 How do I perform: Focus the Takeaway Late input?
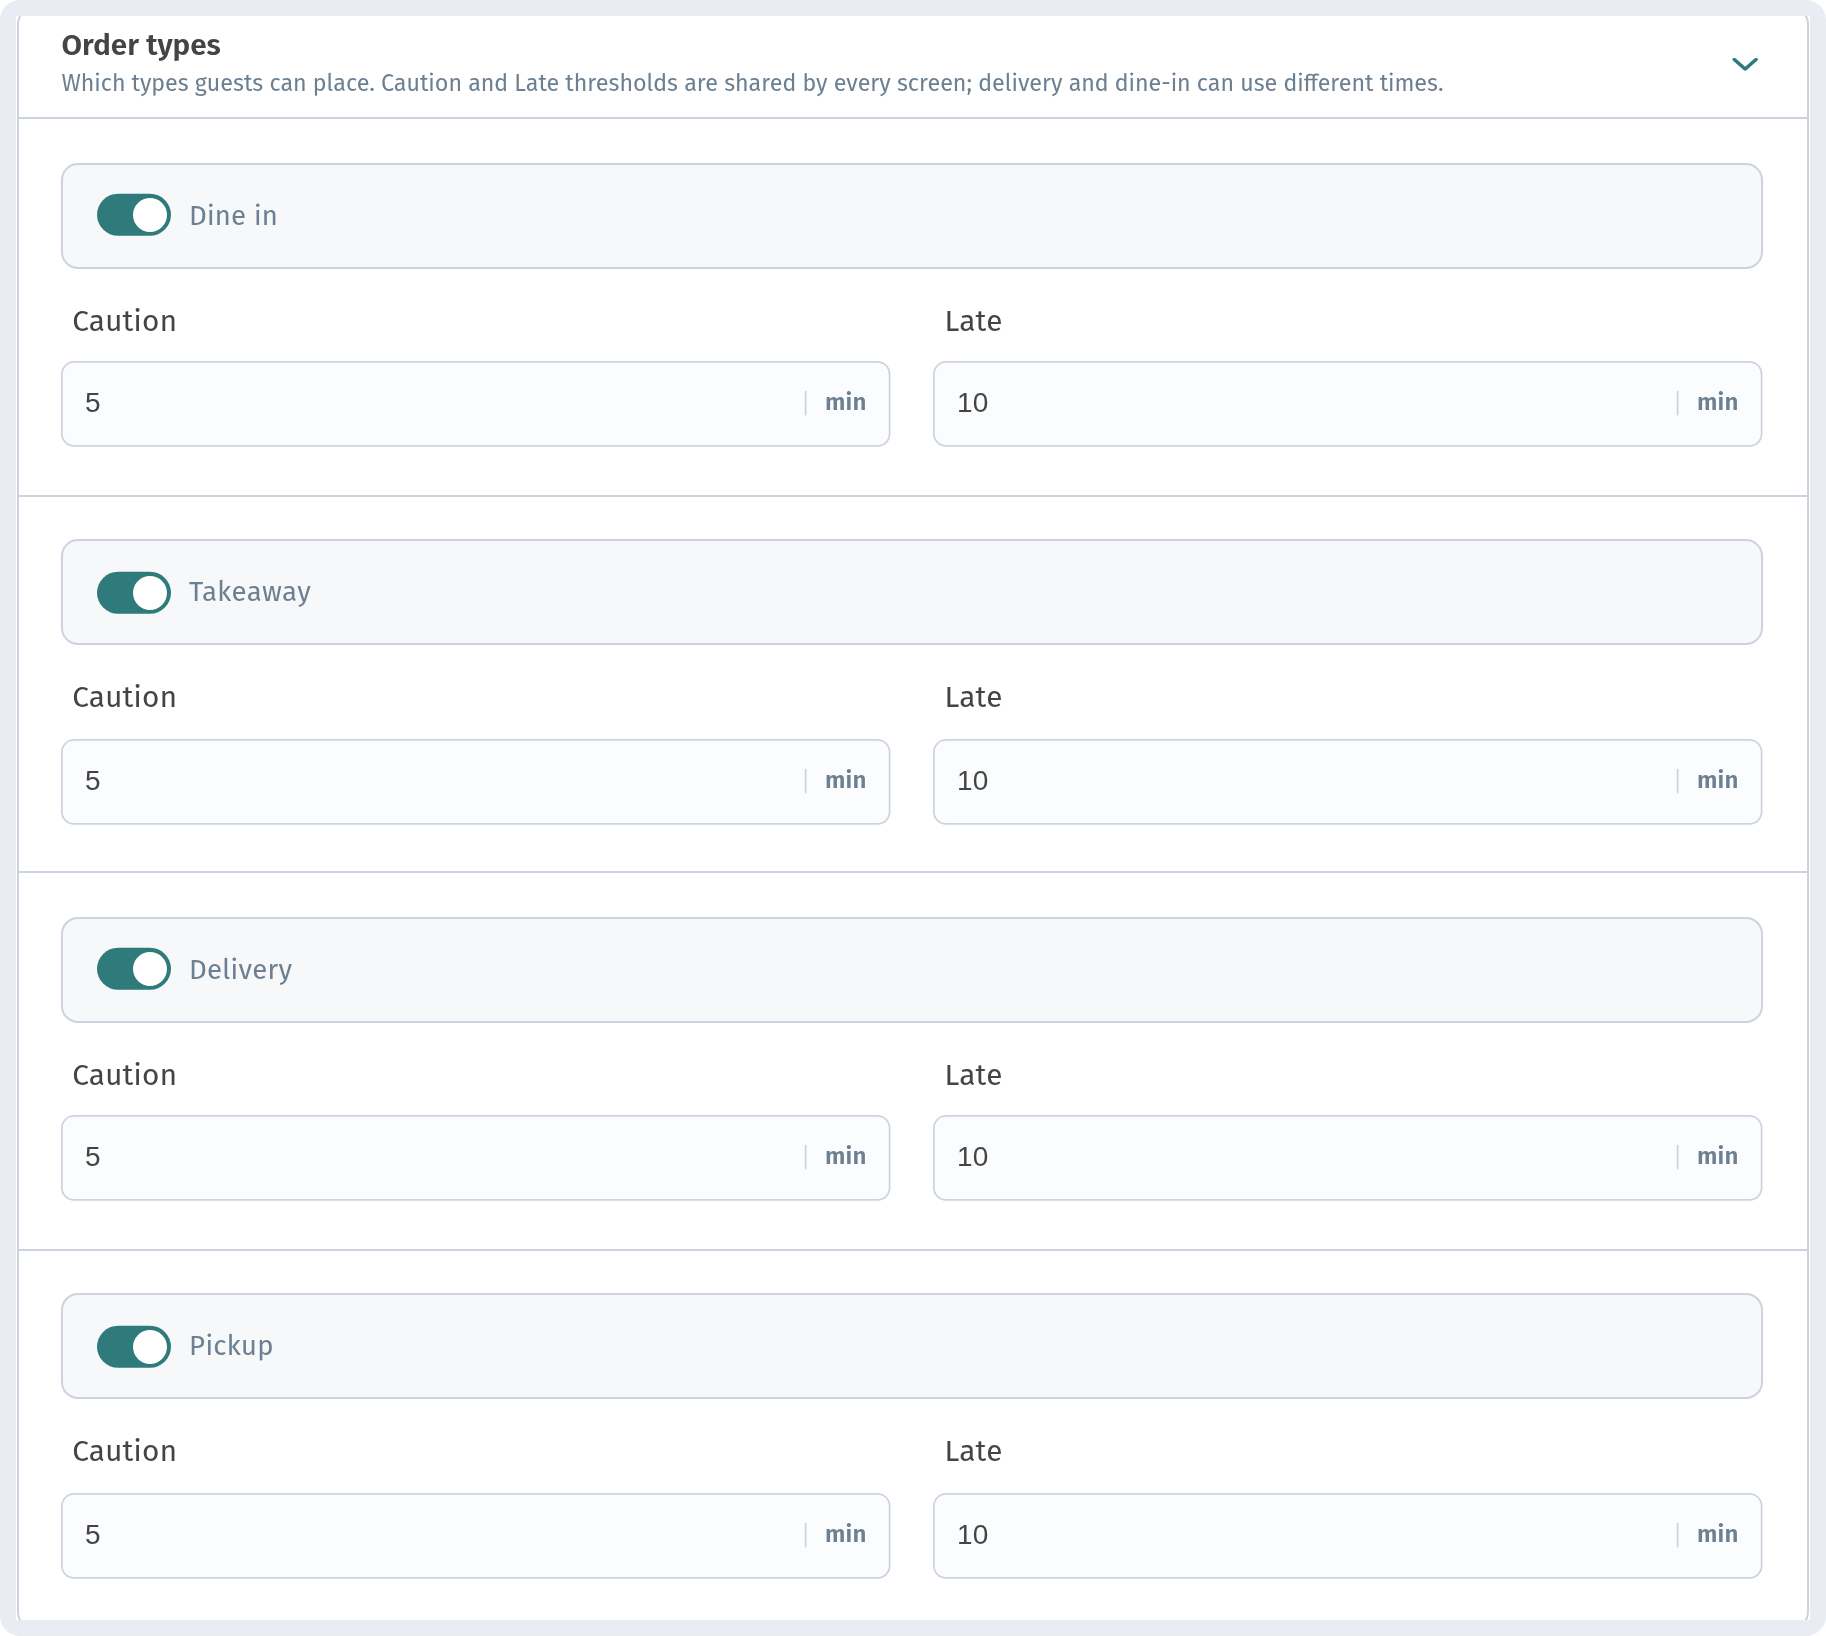pos(1347,782)
